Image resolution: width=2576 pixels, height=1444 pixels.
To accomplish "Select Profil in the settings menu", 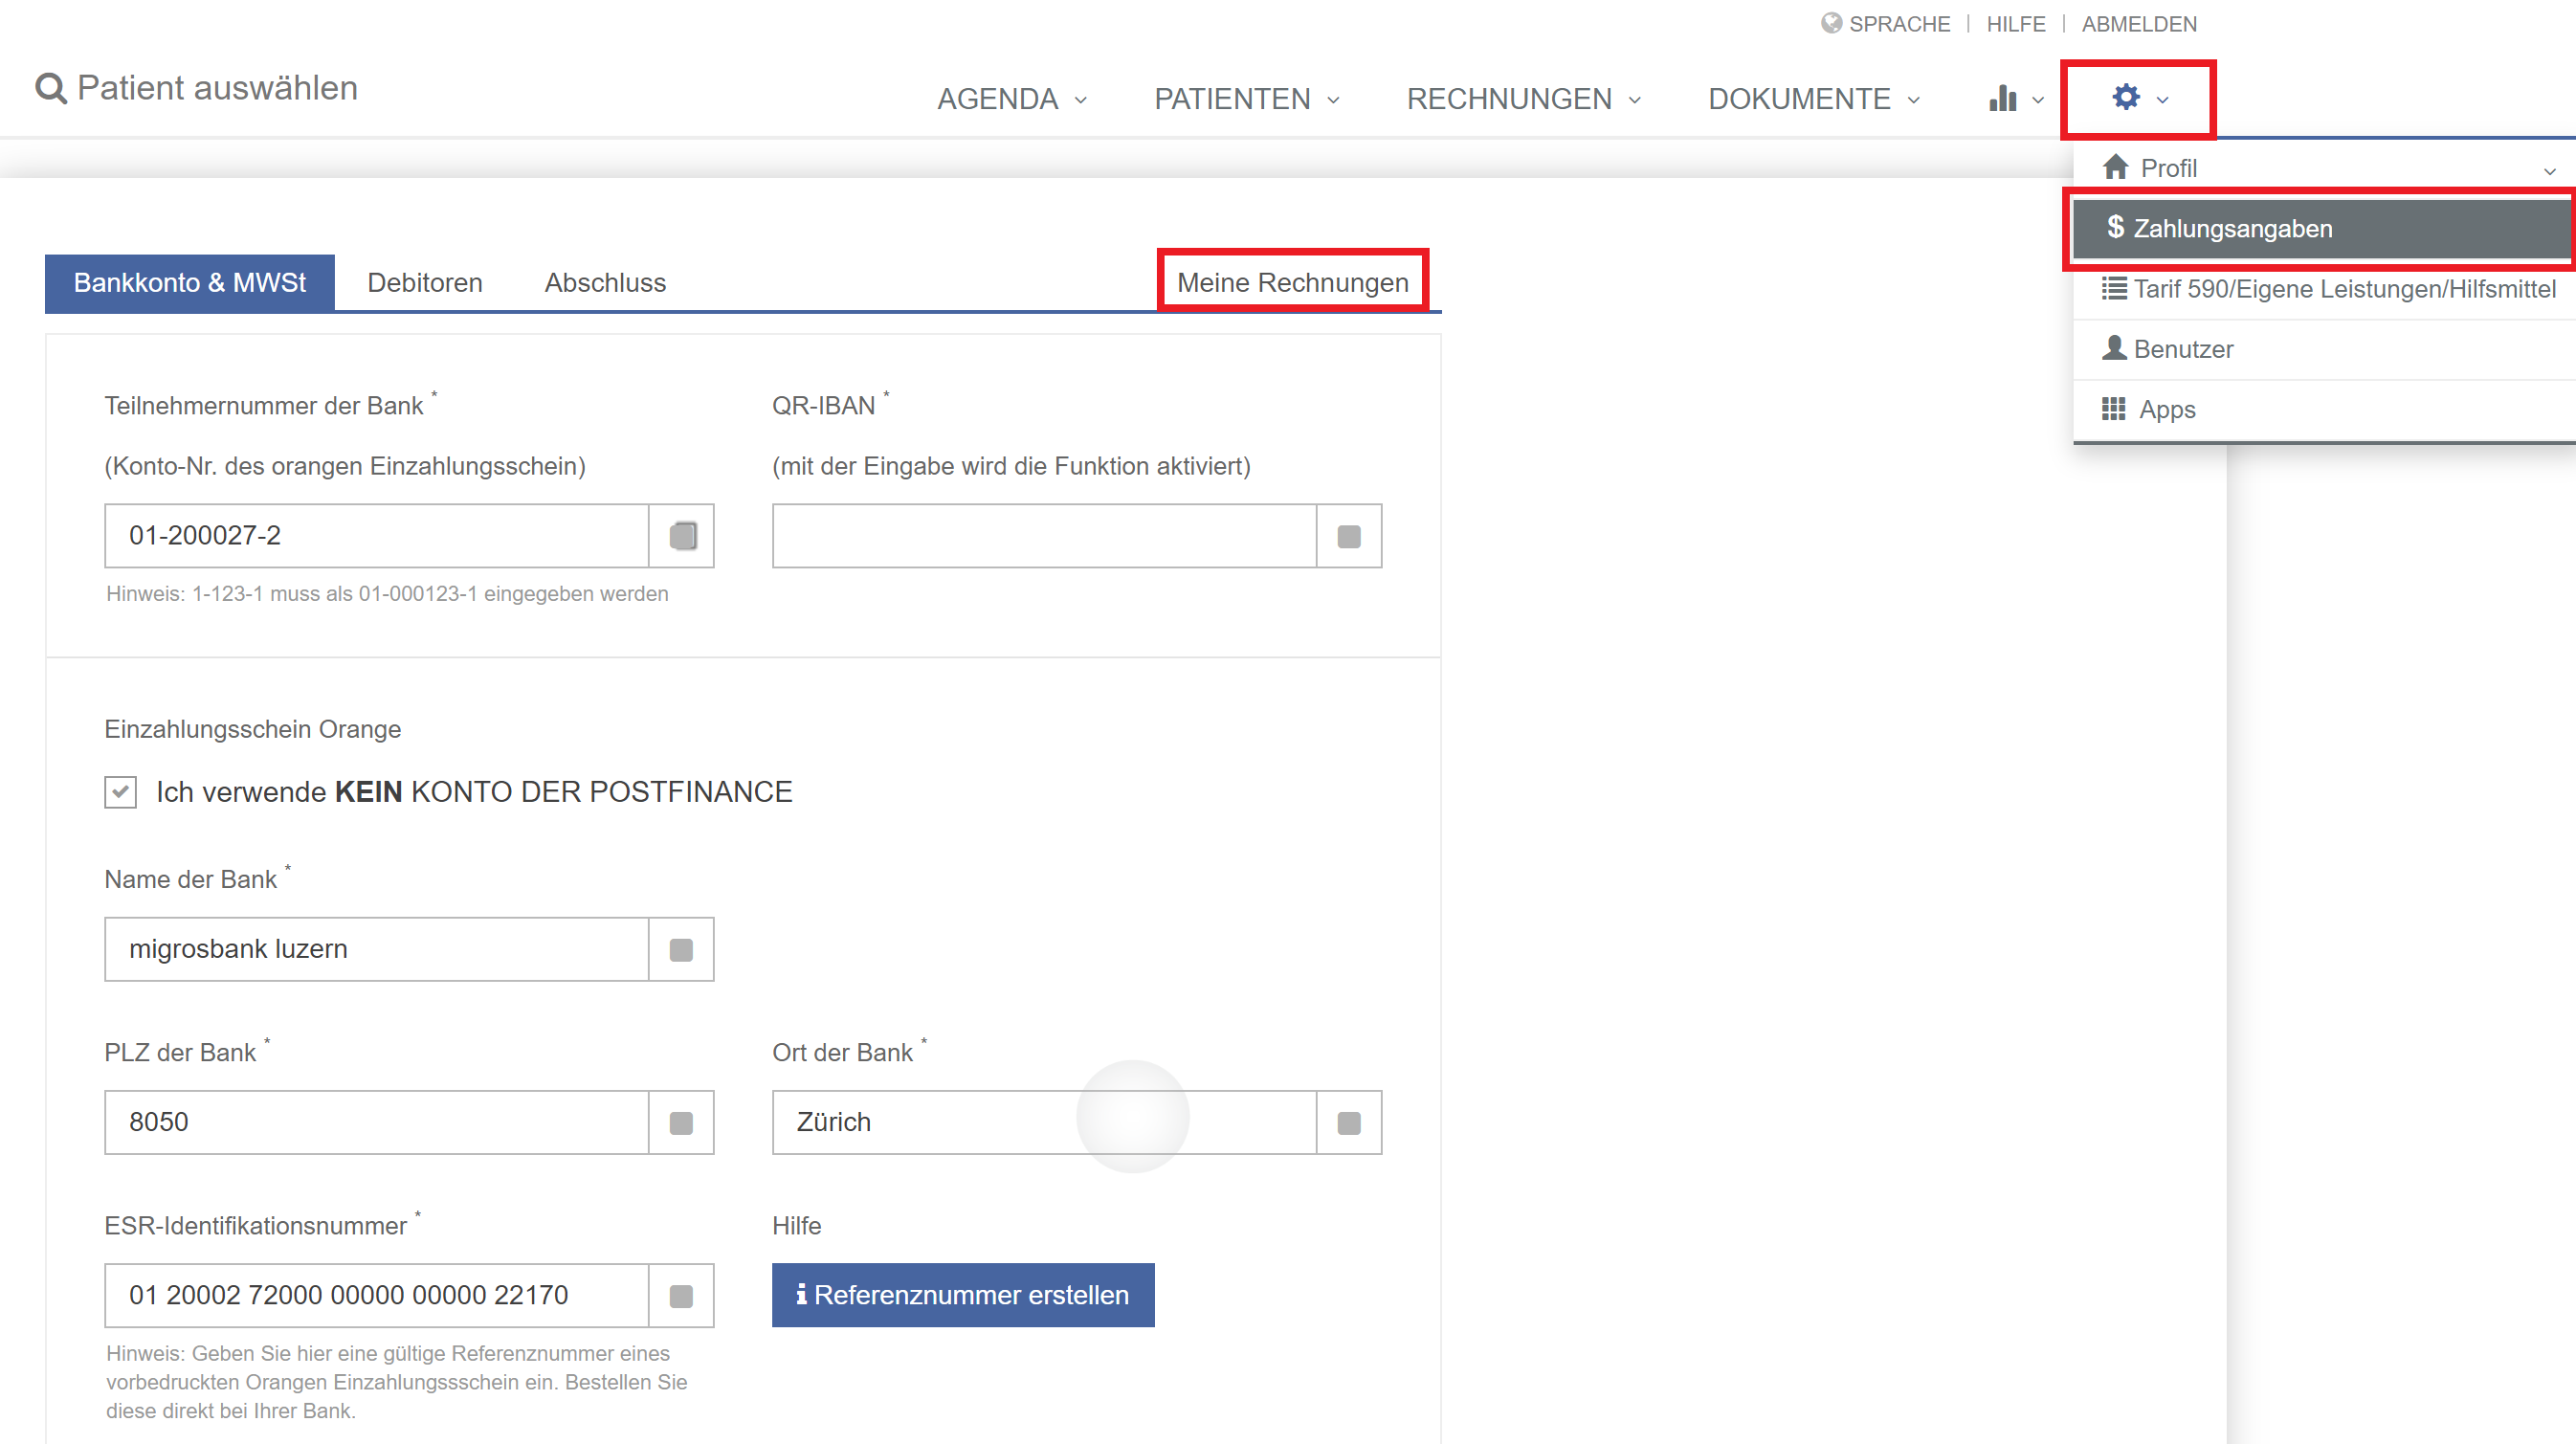I will 2324,168.
